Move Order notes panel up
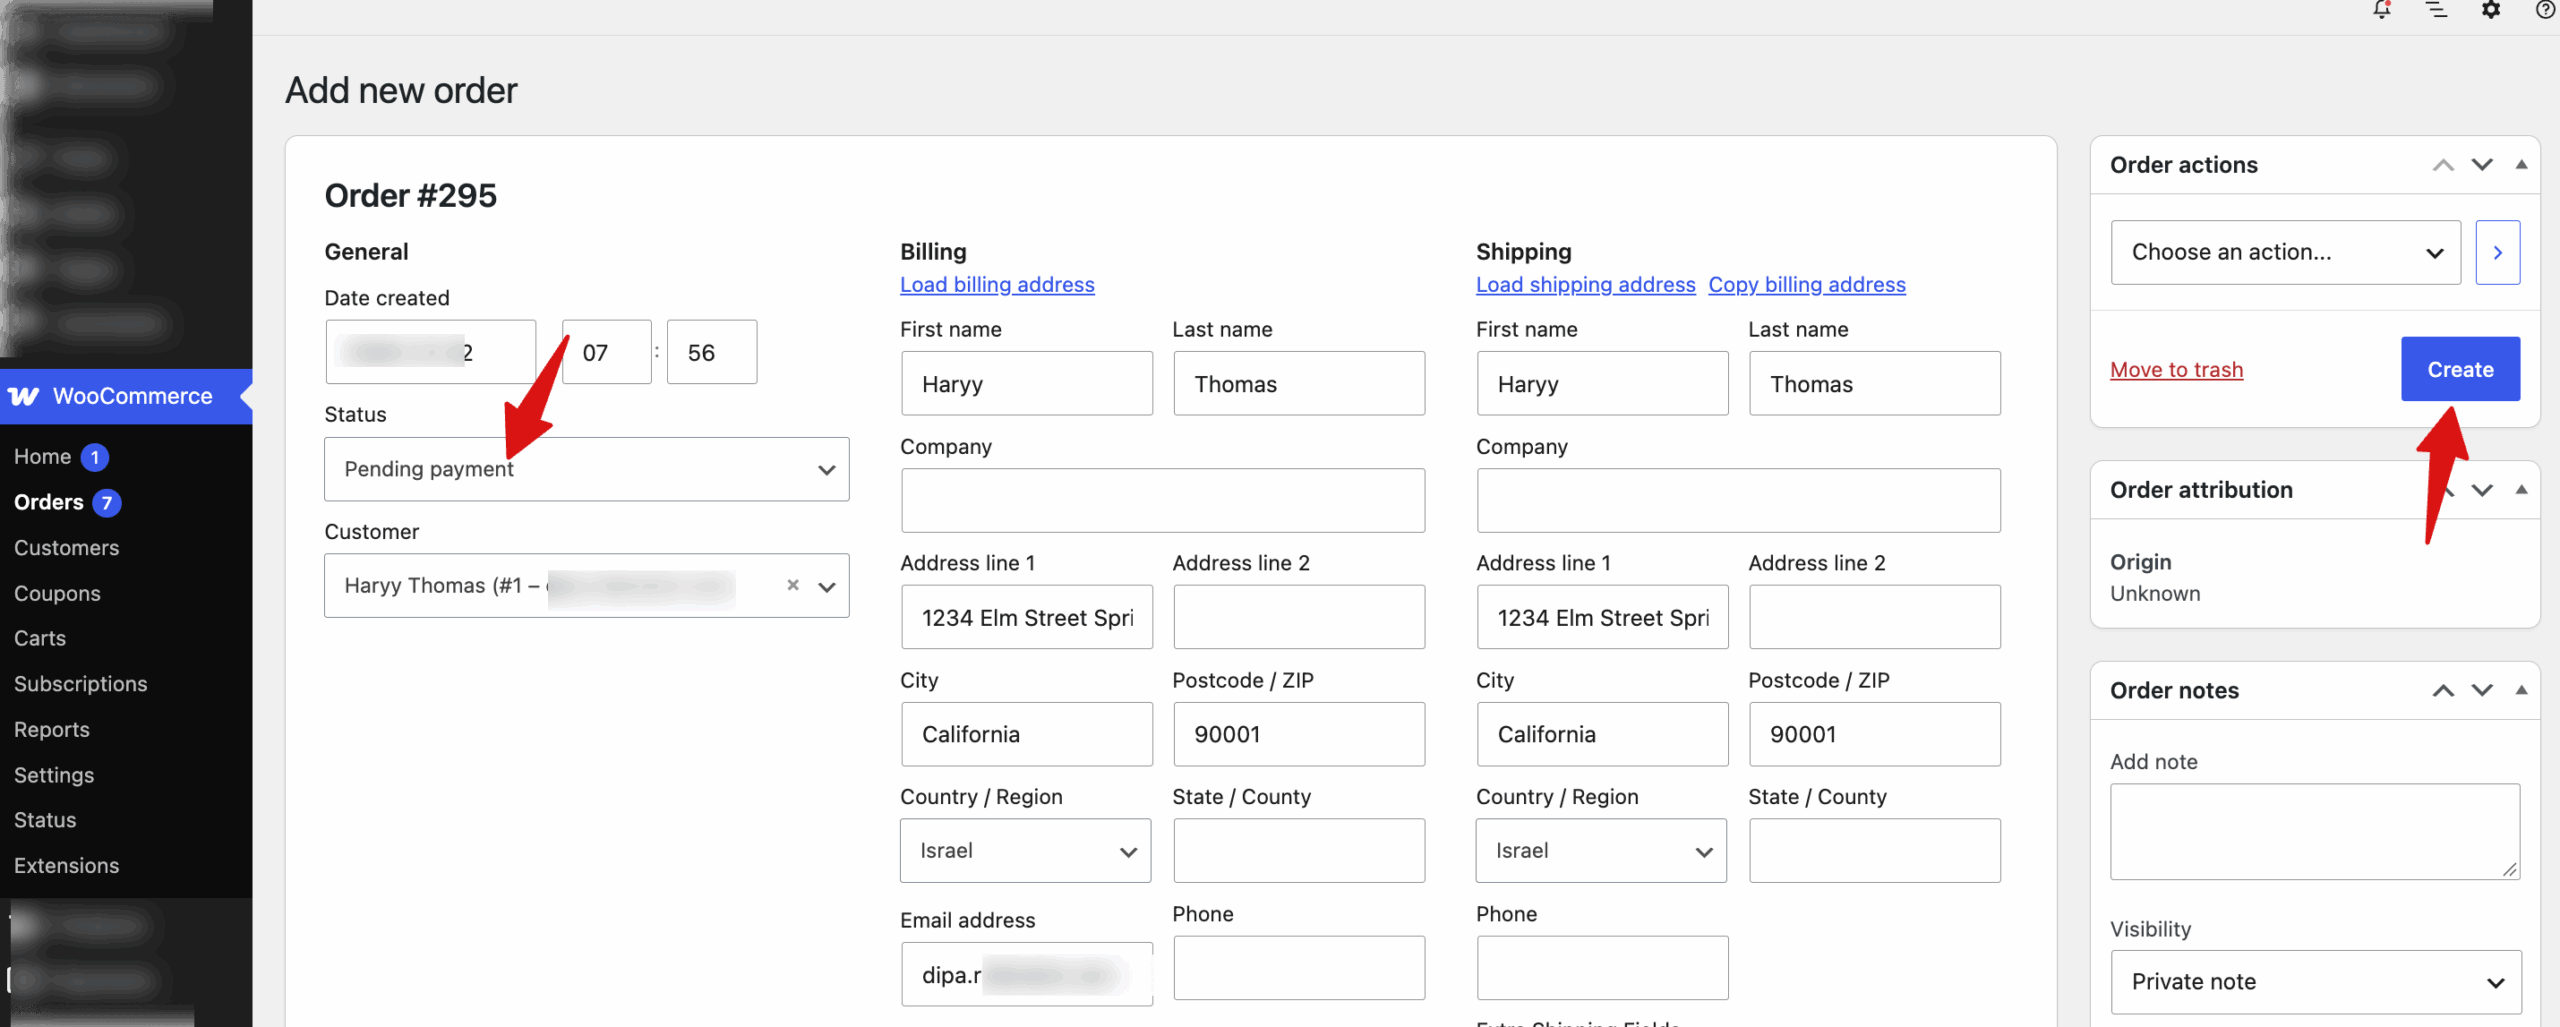The height and width of the screenshot is (1027, 2560). (2443, 690)
